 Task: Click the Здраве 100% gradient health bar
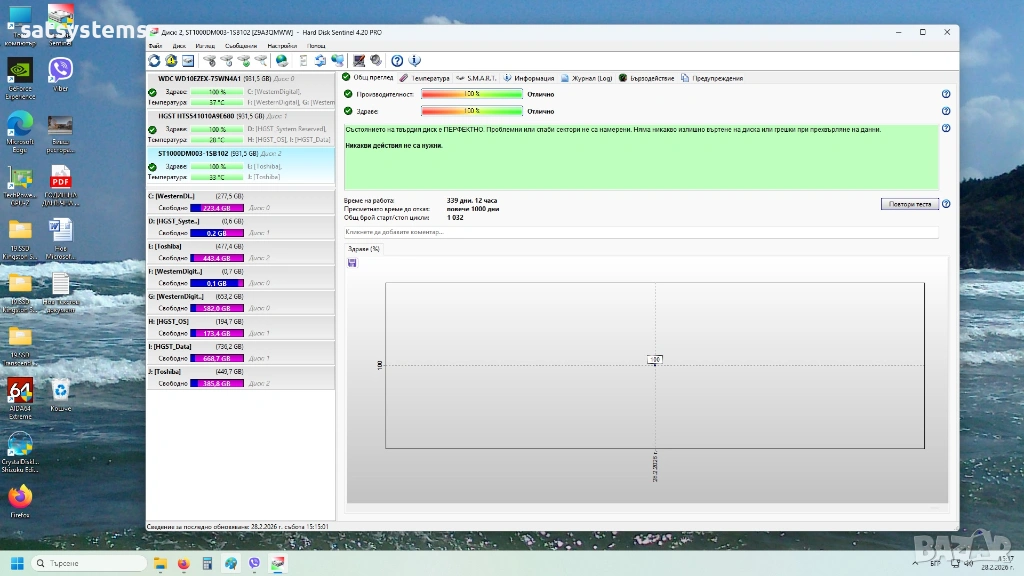point(472,111)
